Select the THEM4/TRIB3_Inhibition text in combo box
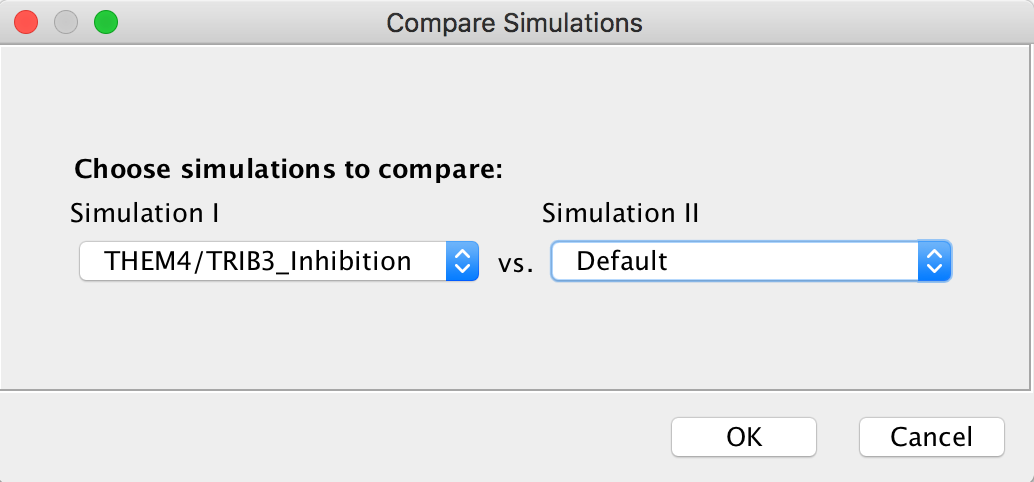This screenshot has height=482, width=1034. (x=258, y=261)
